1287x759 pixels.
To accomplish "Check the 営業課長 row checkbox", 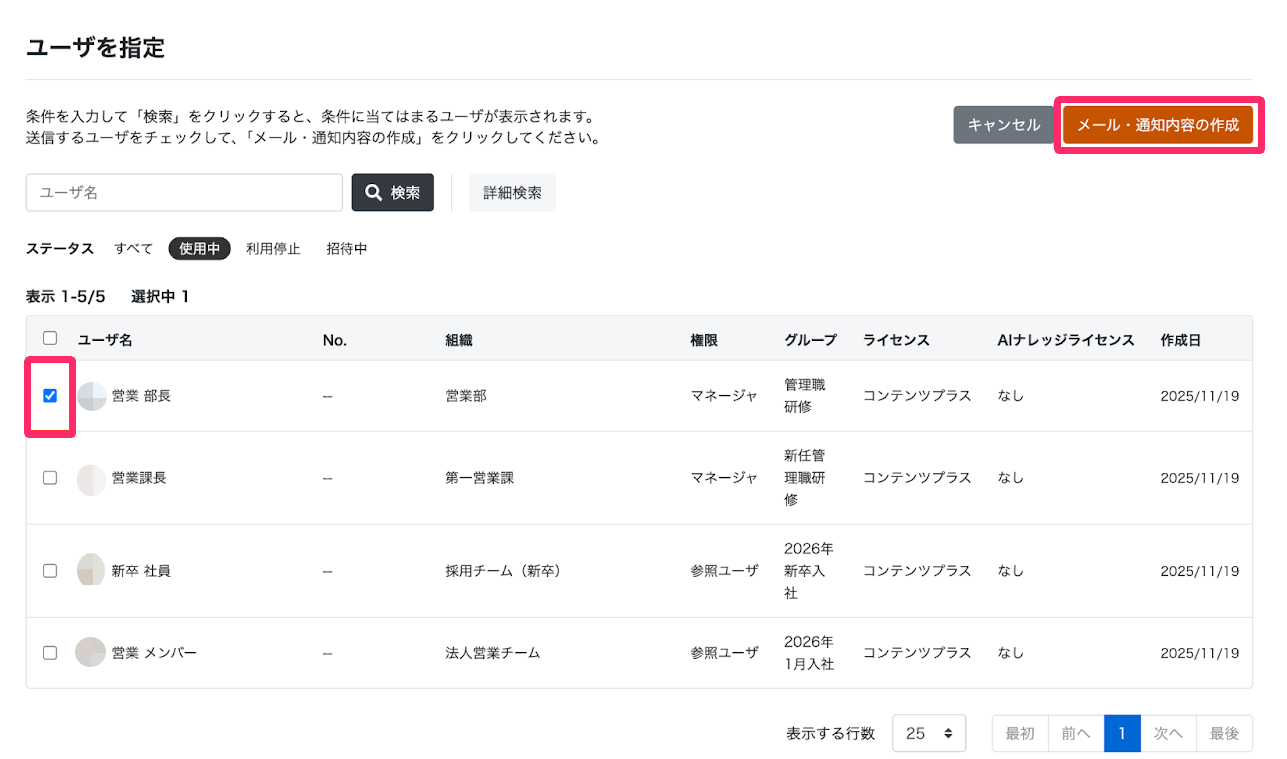I will (x=50, y=478).
